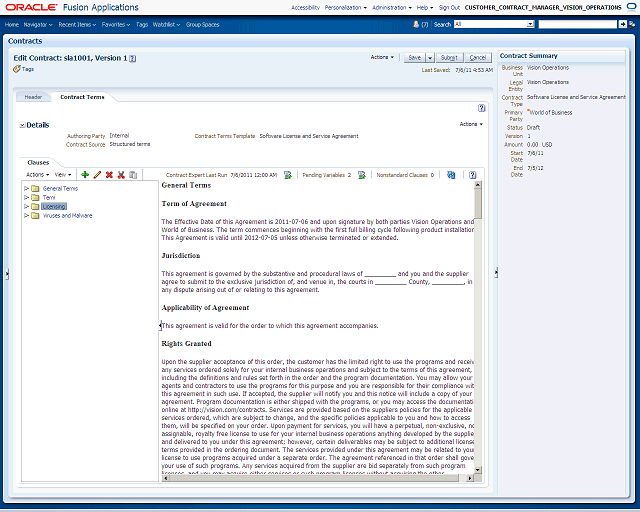Click the paste clipboard icon in Clauses toolbar
This screenshot has height=512, width=640.
(x=133, y=175)
